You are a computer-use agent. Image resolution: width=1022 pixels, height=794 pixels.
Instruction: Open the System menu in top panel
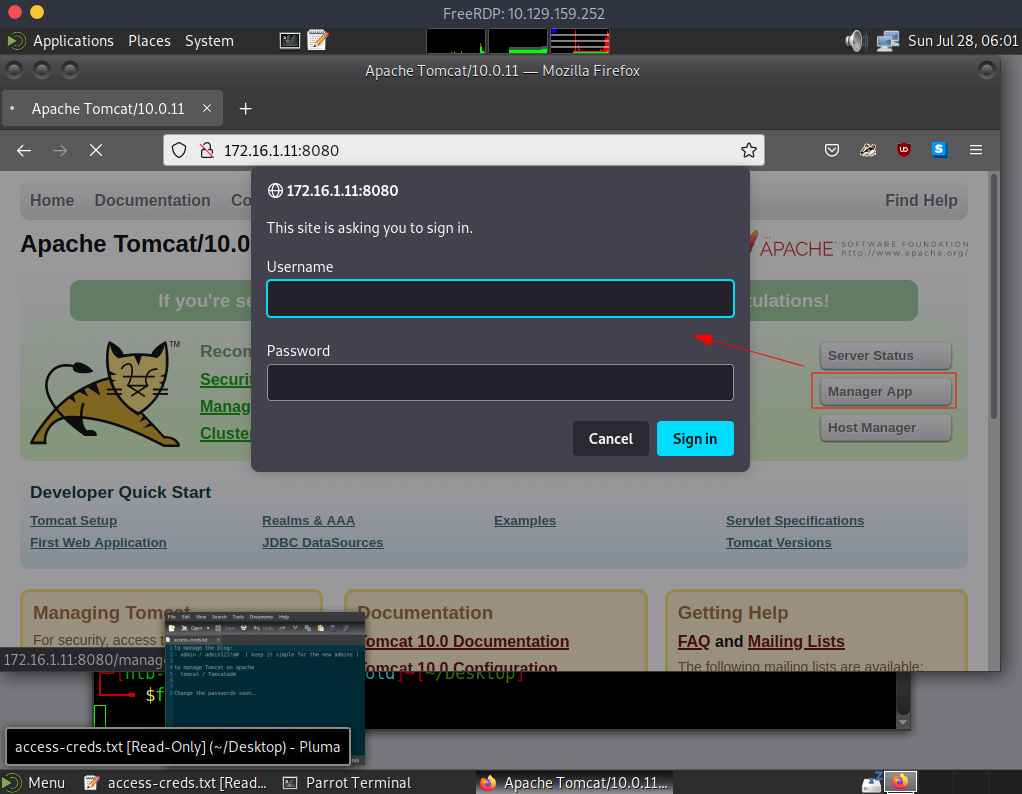209,41
